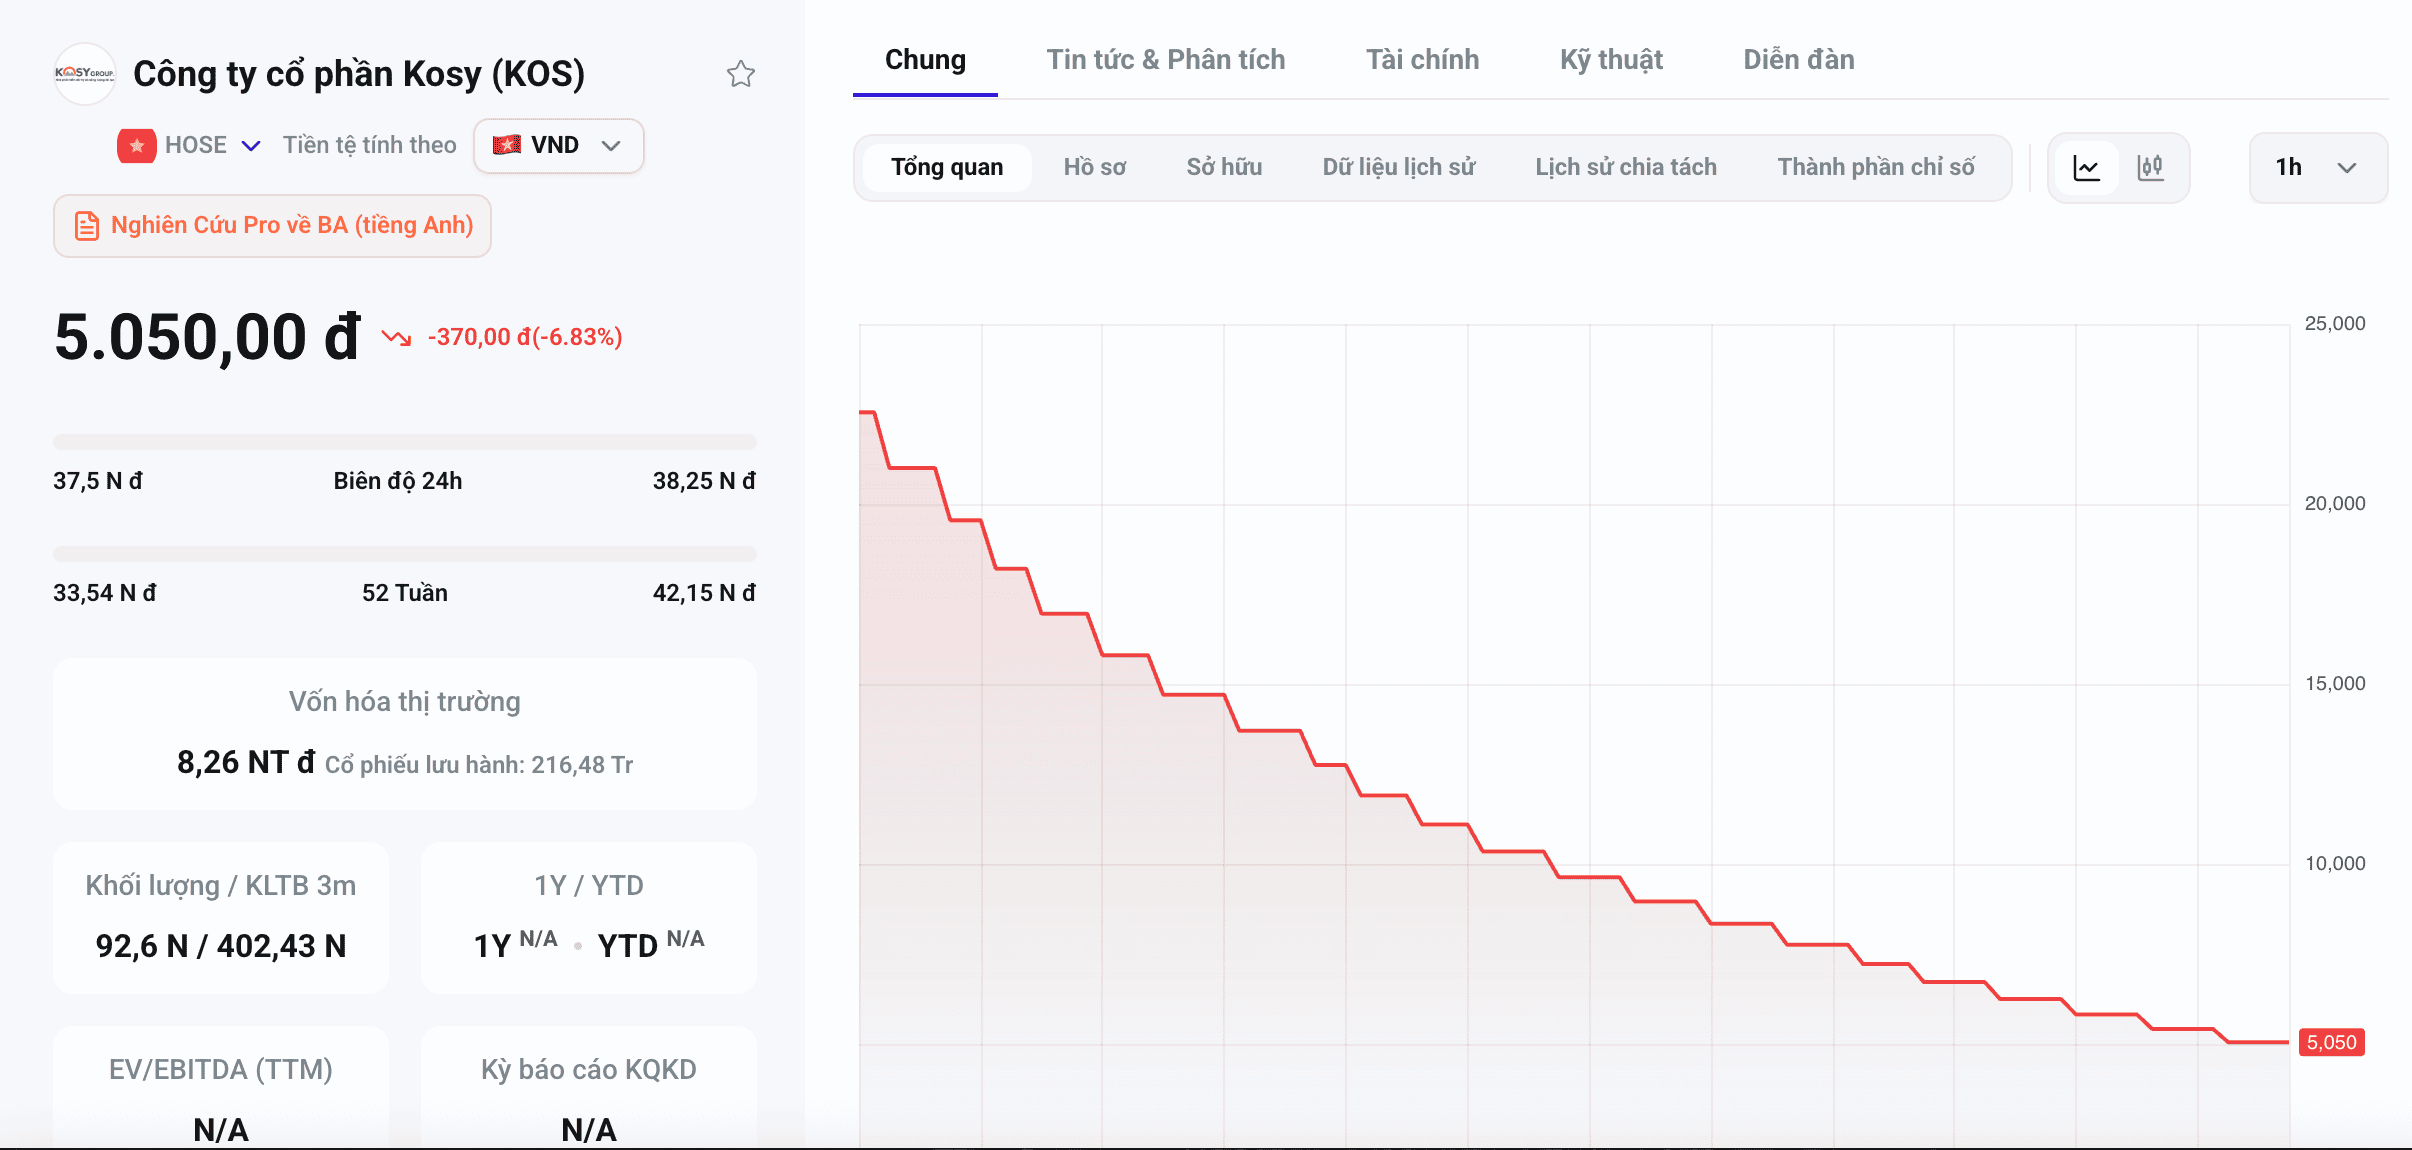Click the 42,15 N đ 52-week high

coord(704,594)
